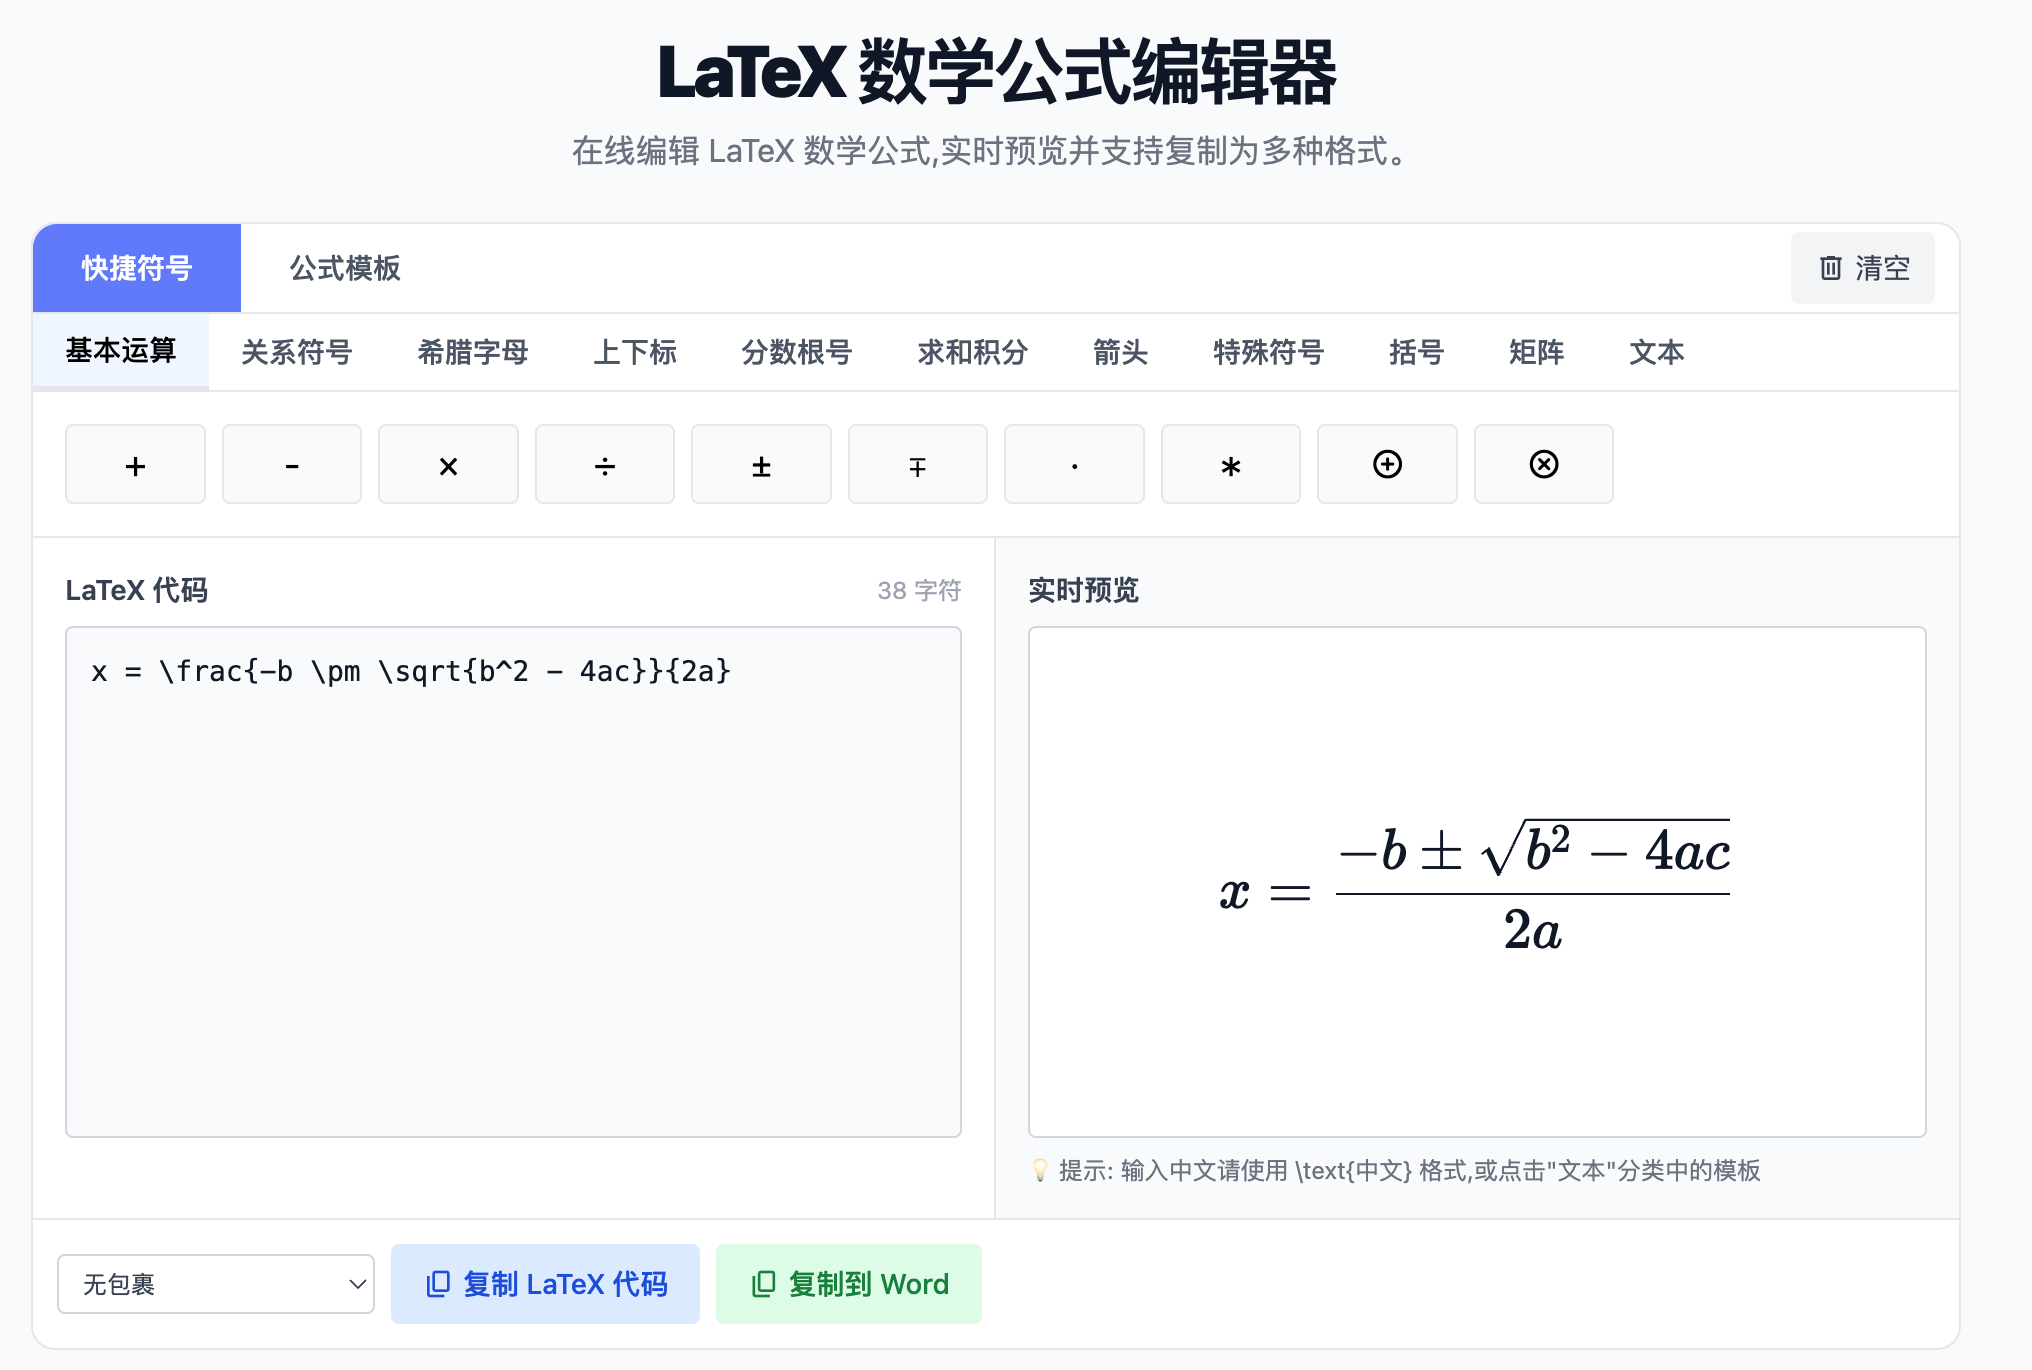Insert the center dot operator

(x=1074, y=464)
